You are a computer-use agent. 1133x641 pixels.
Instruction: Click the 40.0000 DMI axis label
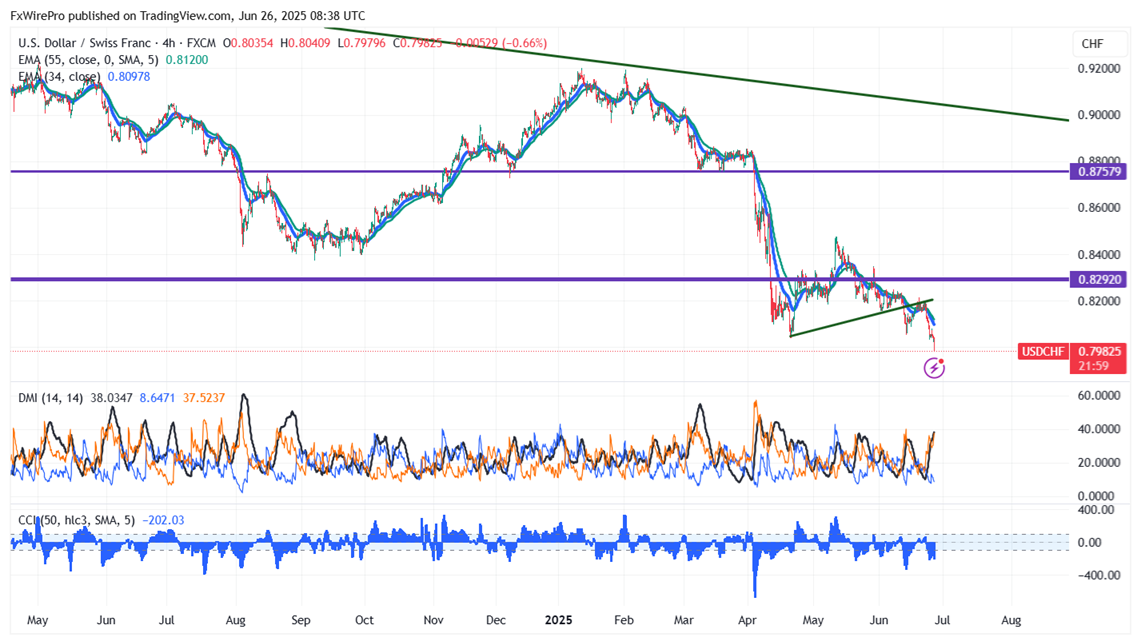coord(1100,429)
